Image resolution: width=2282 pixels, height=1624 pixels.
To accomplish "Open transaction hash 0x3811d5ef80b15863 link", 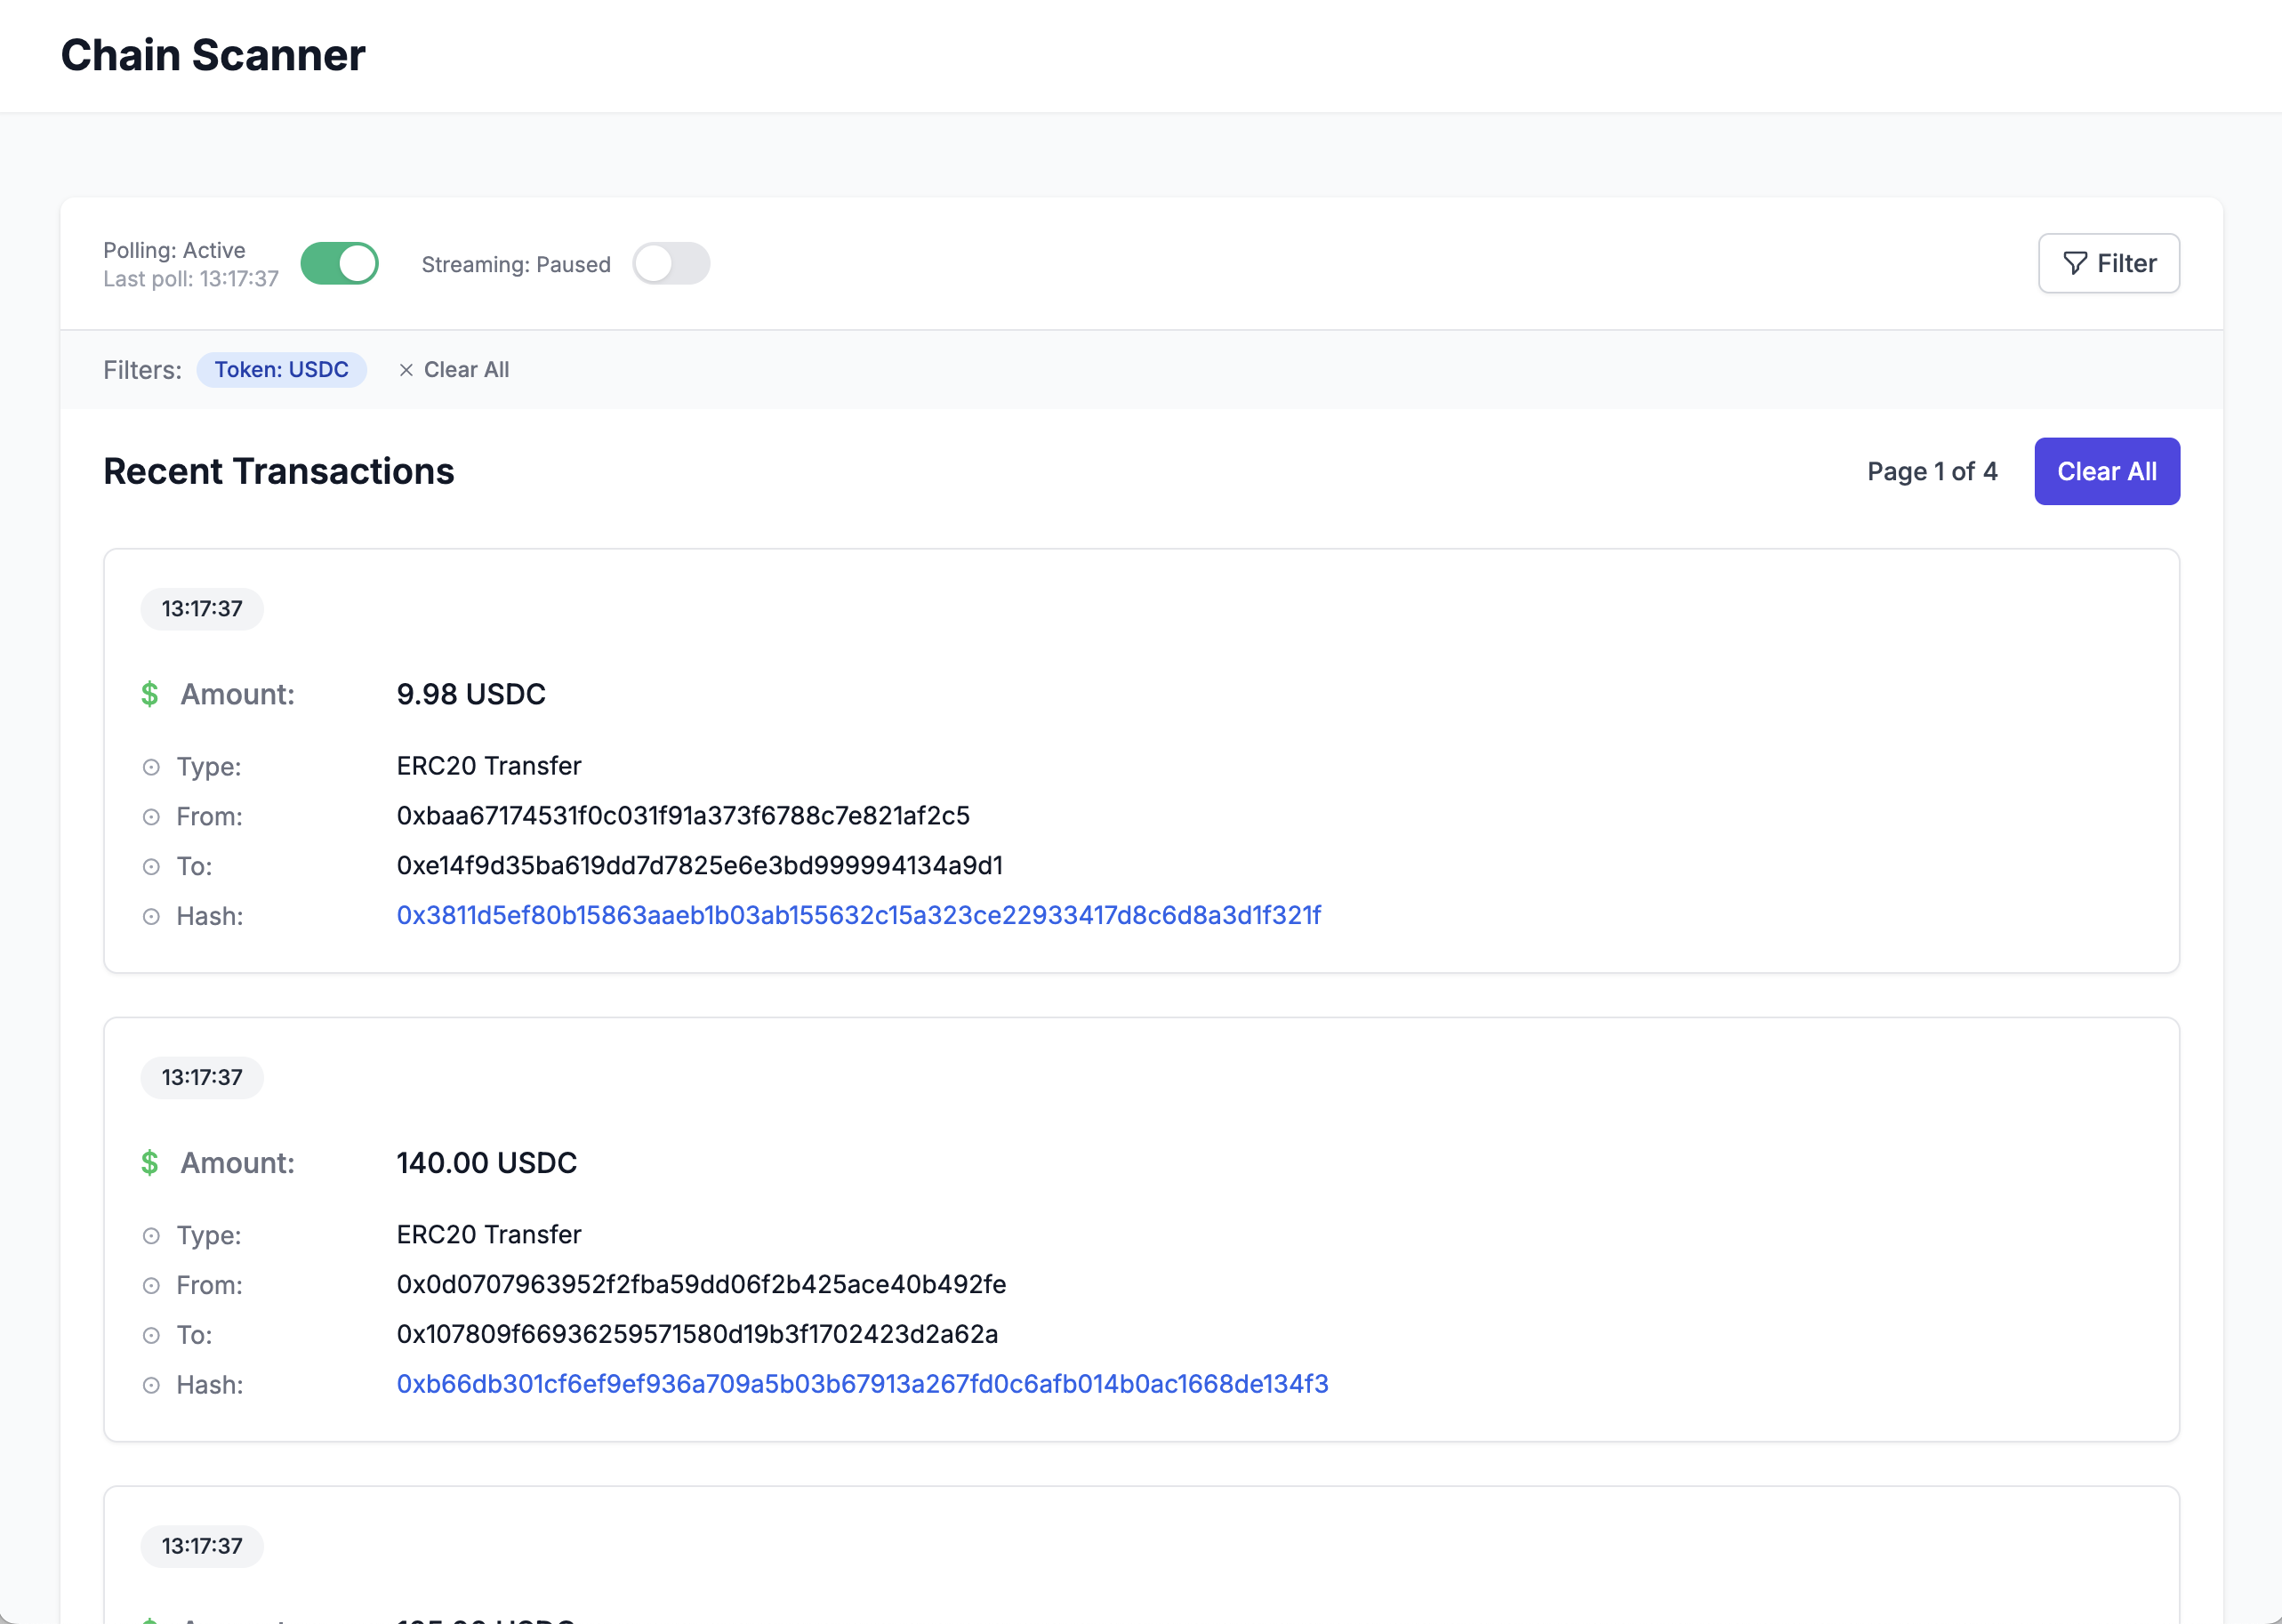I will [858, 915].
